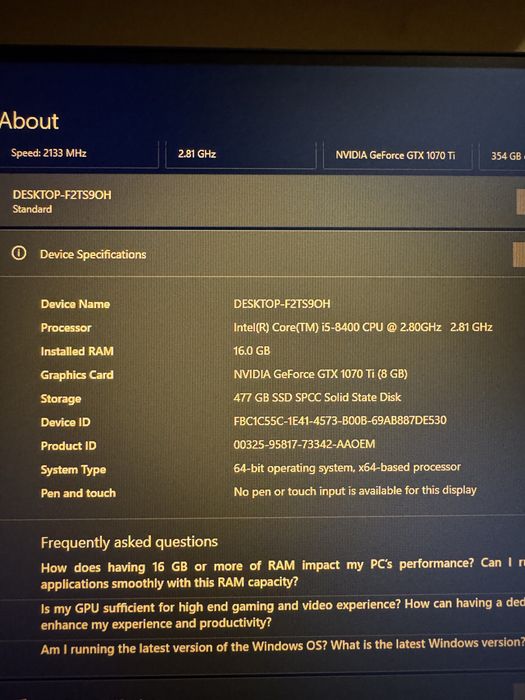Select Device Name value DESKTOP-F2TS9OH
Image resolution: width=525 pixels, height=700 pixels.
pos(282,304)
